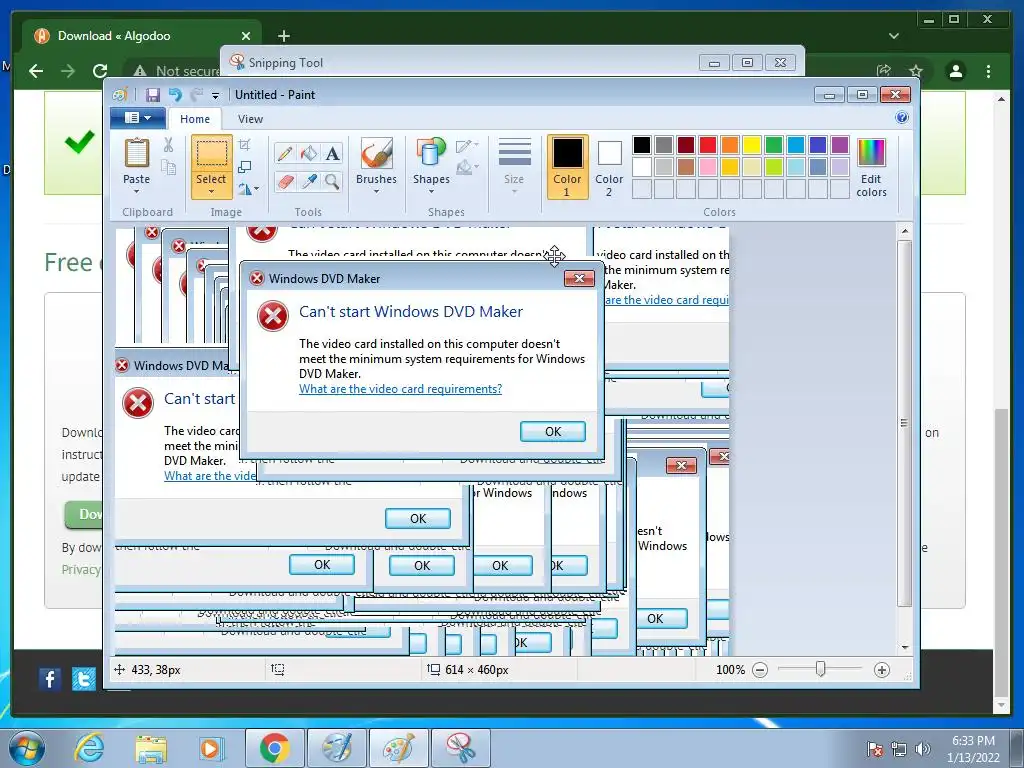Click OK in the Windows DVD Maker dialog
Screen dimensions: 1024x768
coord(552,432)
